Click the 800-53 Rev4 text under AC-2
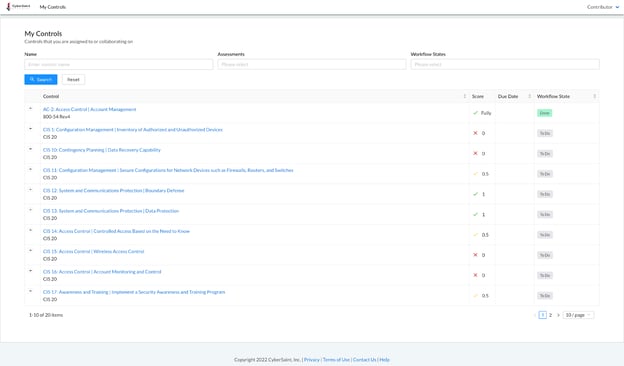 [x=57, y=117]
